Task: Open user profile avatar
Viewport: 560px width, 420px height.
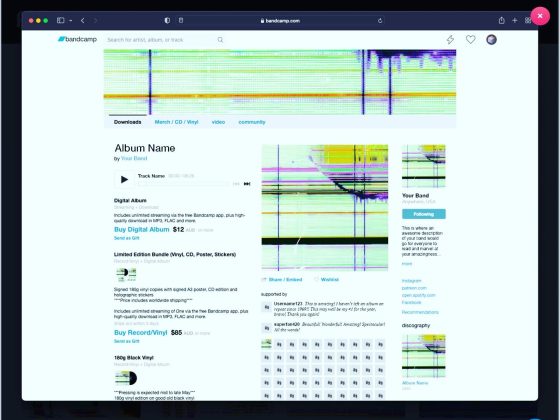Action: tap(491, 40)
